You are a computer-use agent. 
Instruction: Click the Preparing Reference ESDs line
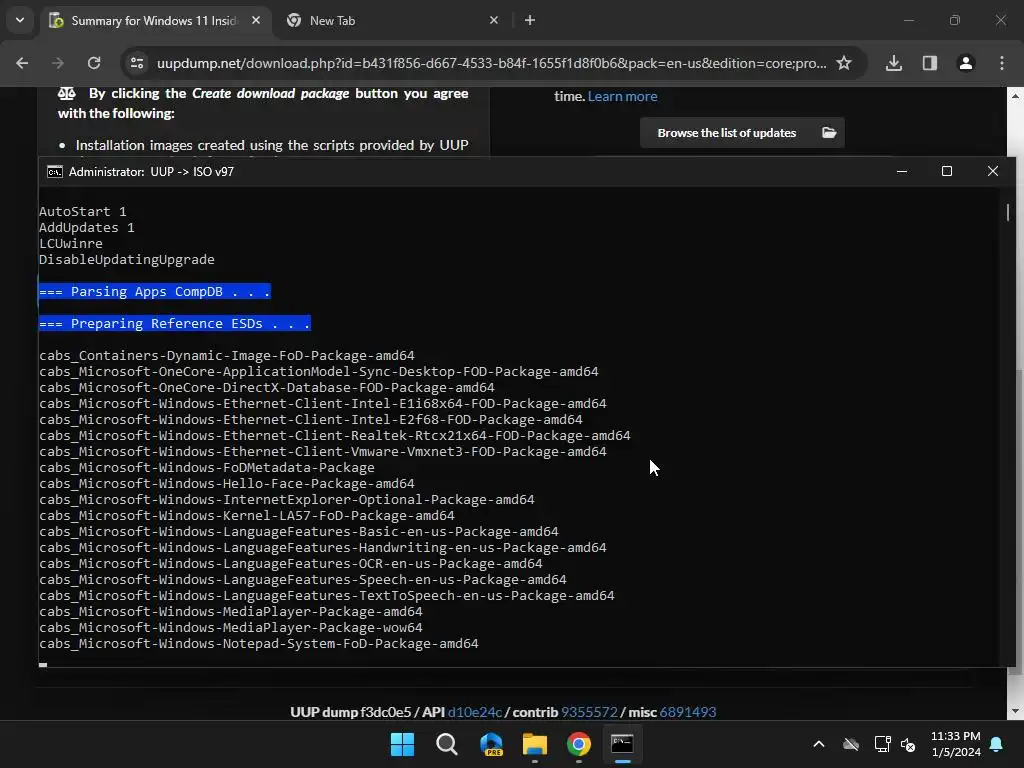click(175, 323)
